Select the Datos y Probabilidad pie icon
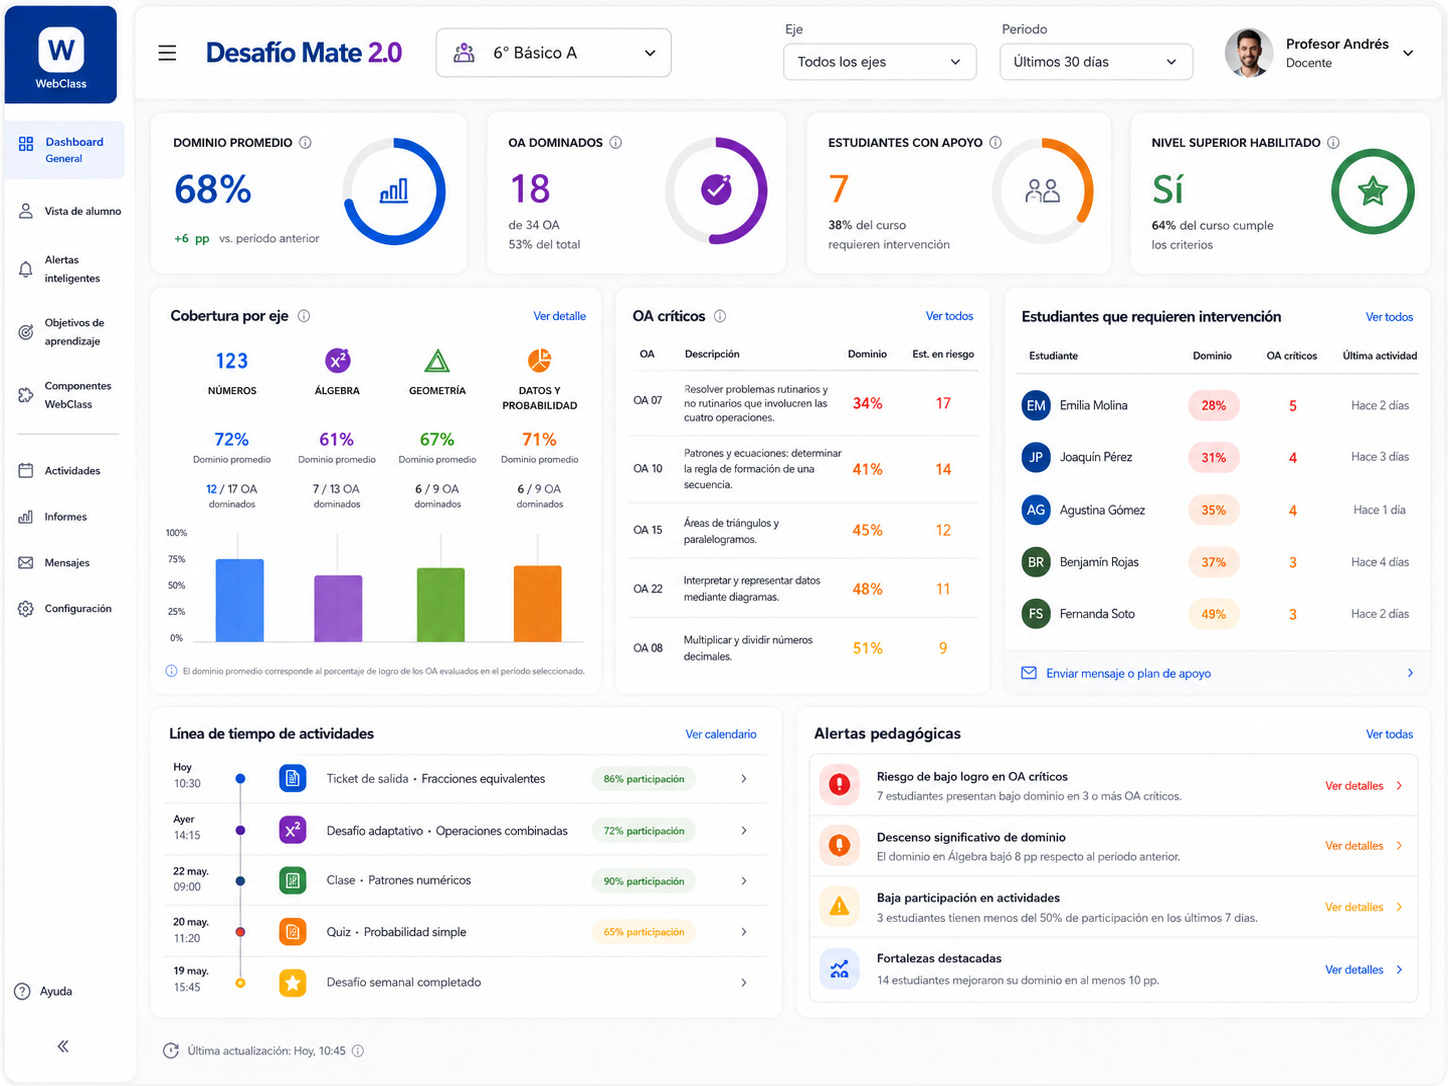Image resolution: width=1448 pixels, height=1086 pixels. click(539, 360)
